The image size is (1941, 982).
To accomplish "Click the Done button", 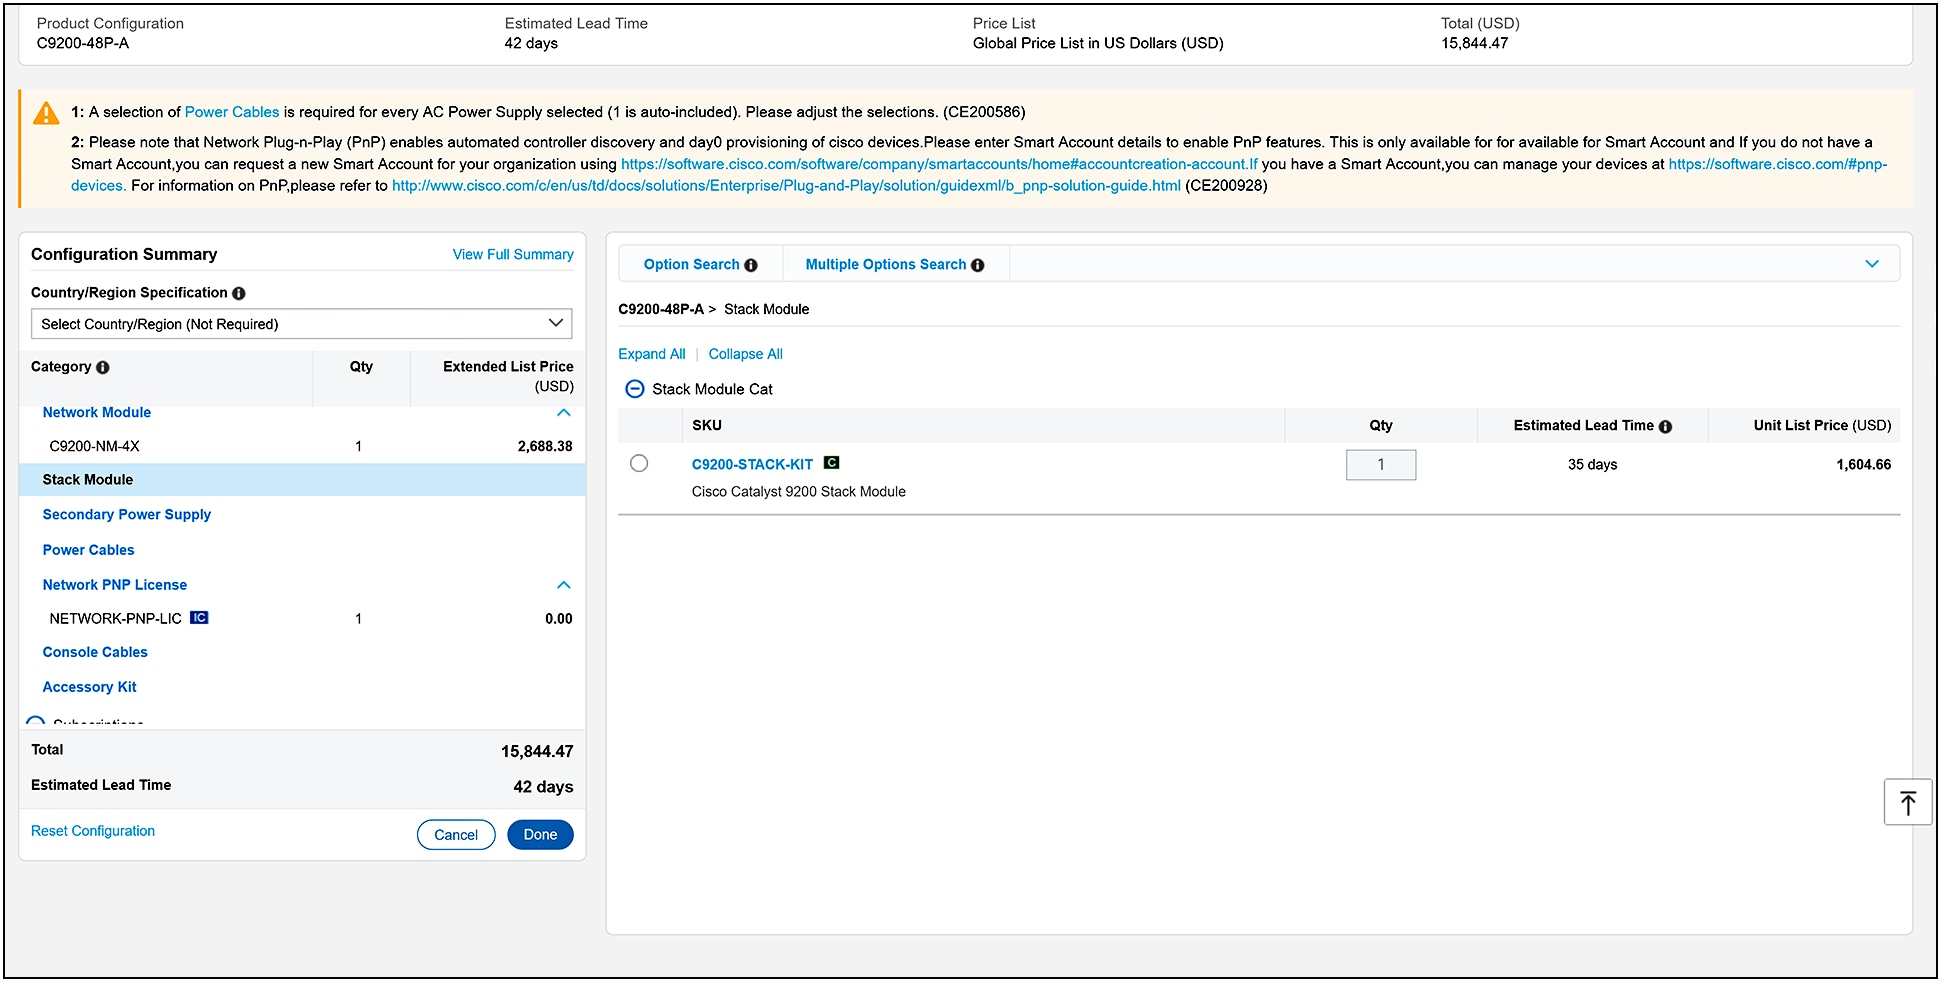I will tap(540, 835).
